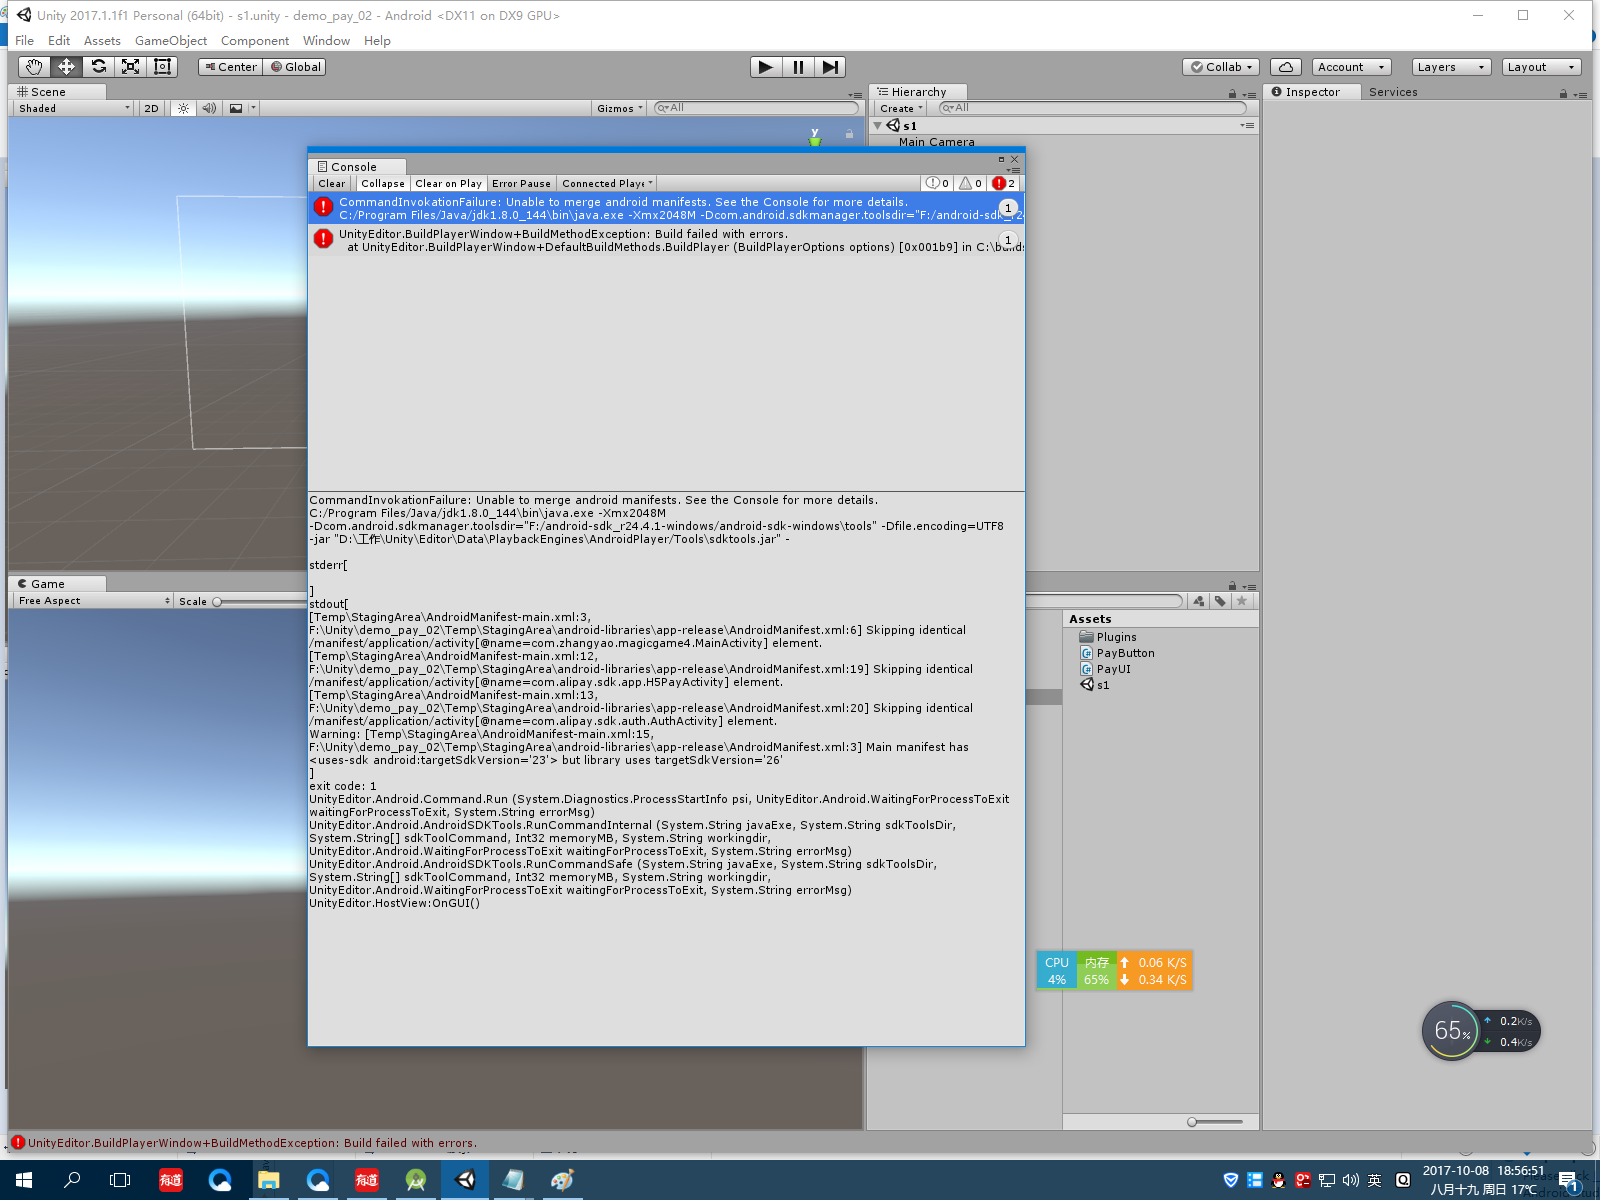The height and width of the screenshot is (1200, 1600).
Task: Toggle Scene effects image icon
Action: click(236, 108)
